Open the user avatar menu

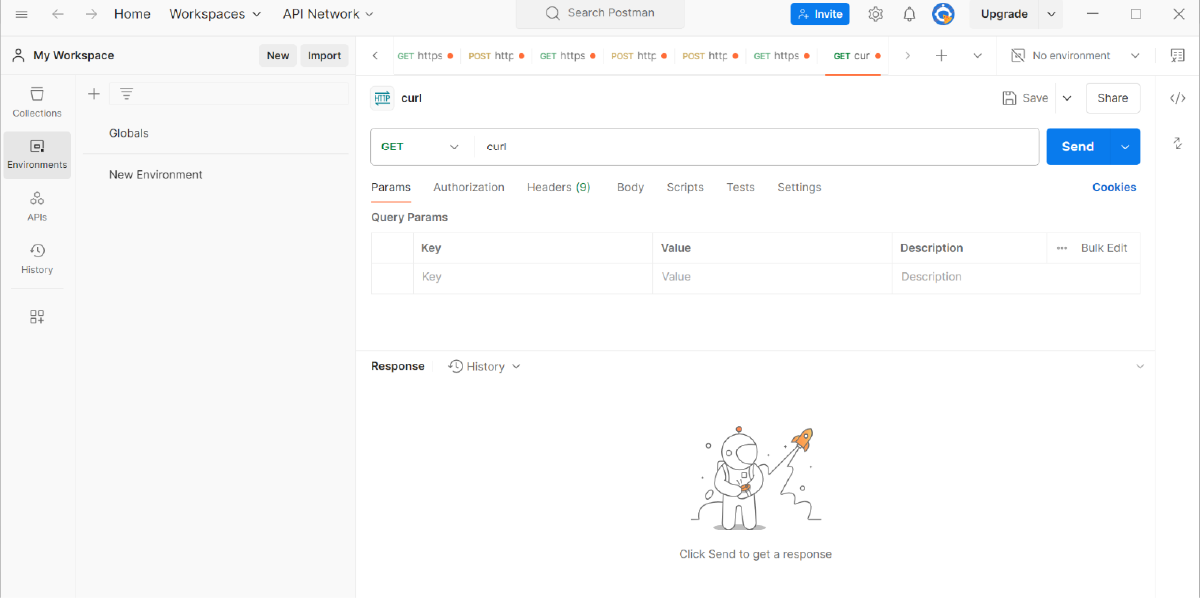point(943,14)
